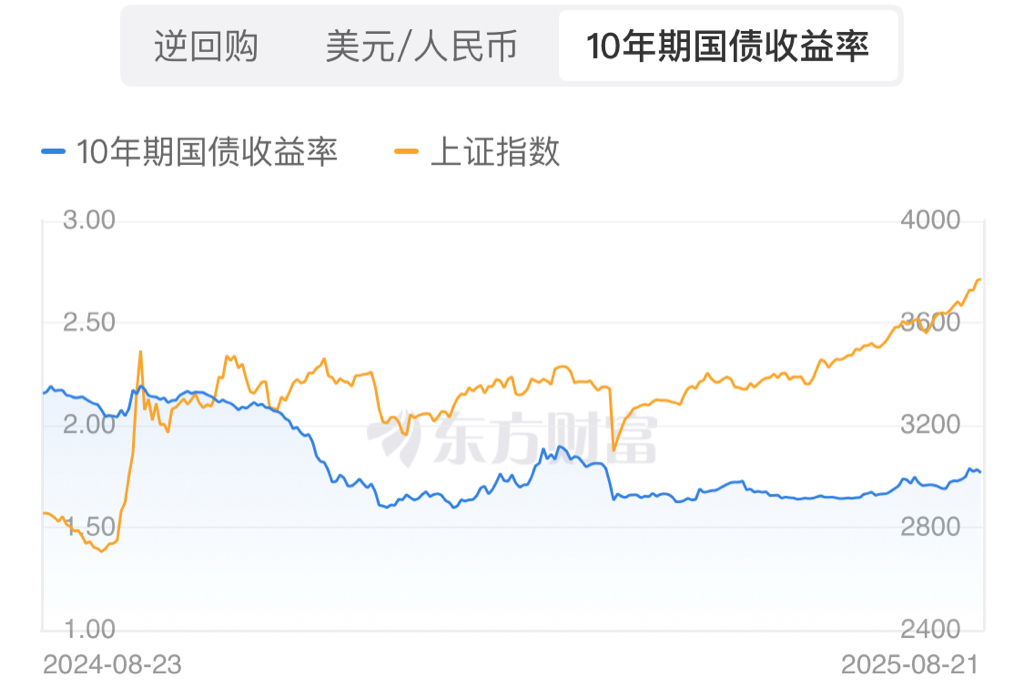Click the 1.00 left axis label
1024x690 pixels.
(89, 629)
